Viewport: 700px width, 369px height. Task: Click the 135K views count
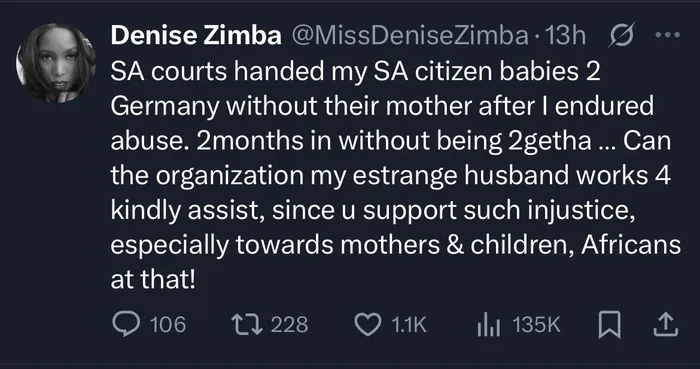(x=536, y=324)
